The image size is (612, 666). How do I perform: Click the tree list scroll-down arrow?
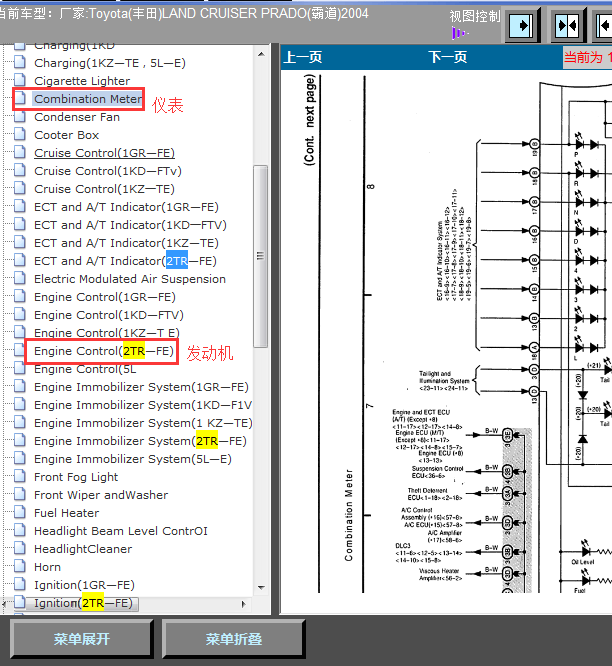point(261,588)
